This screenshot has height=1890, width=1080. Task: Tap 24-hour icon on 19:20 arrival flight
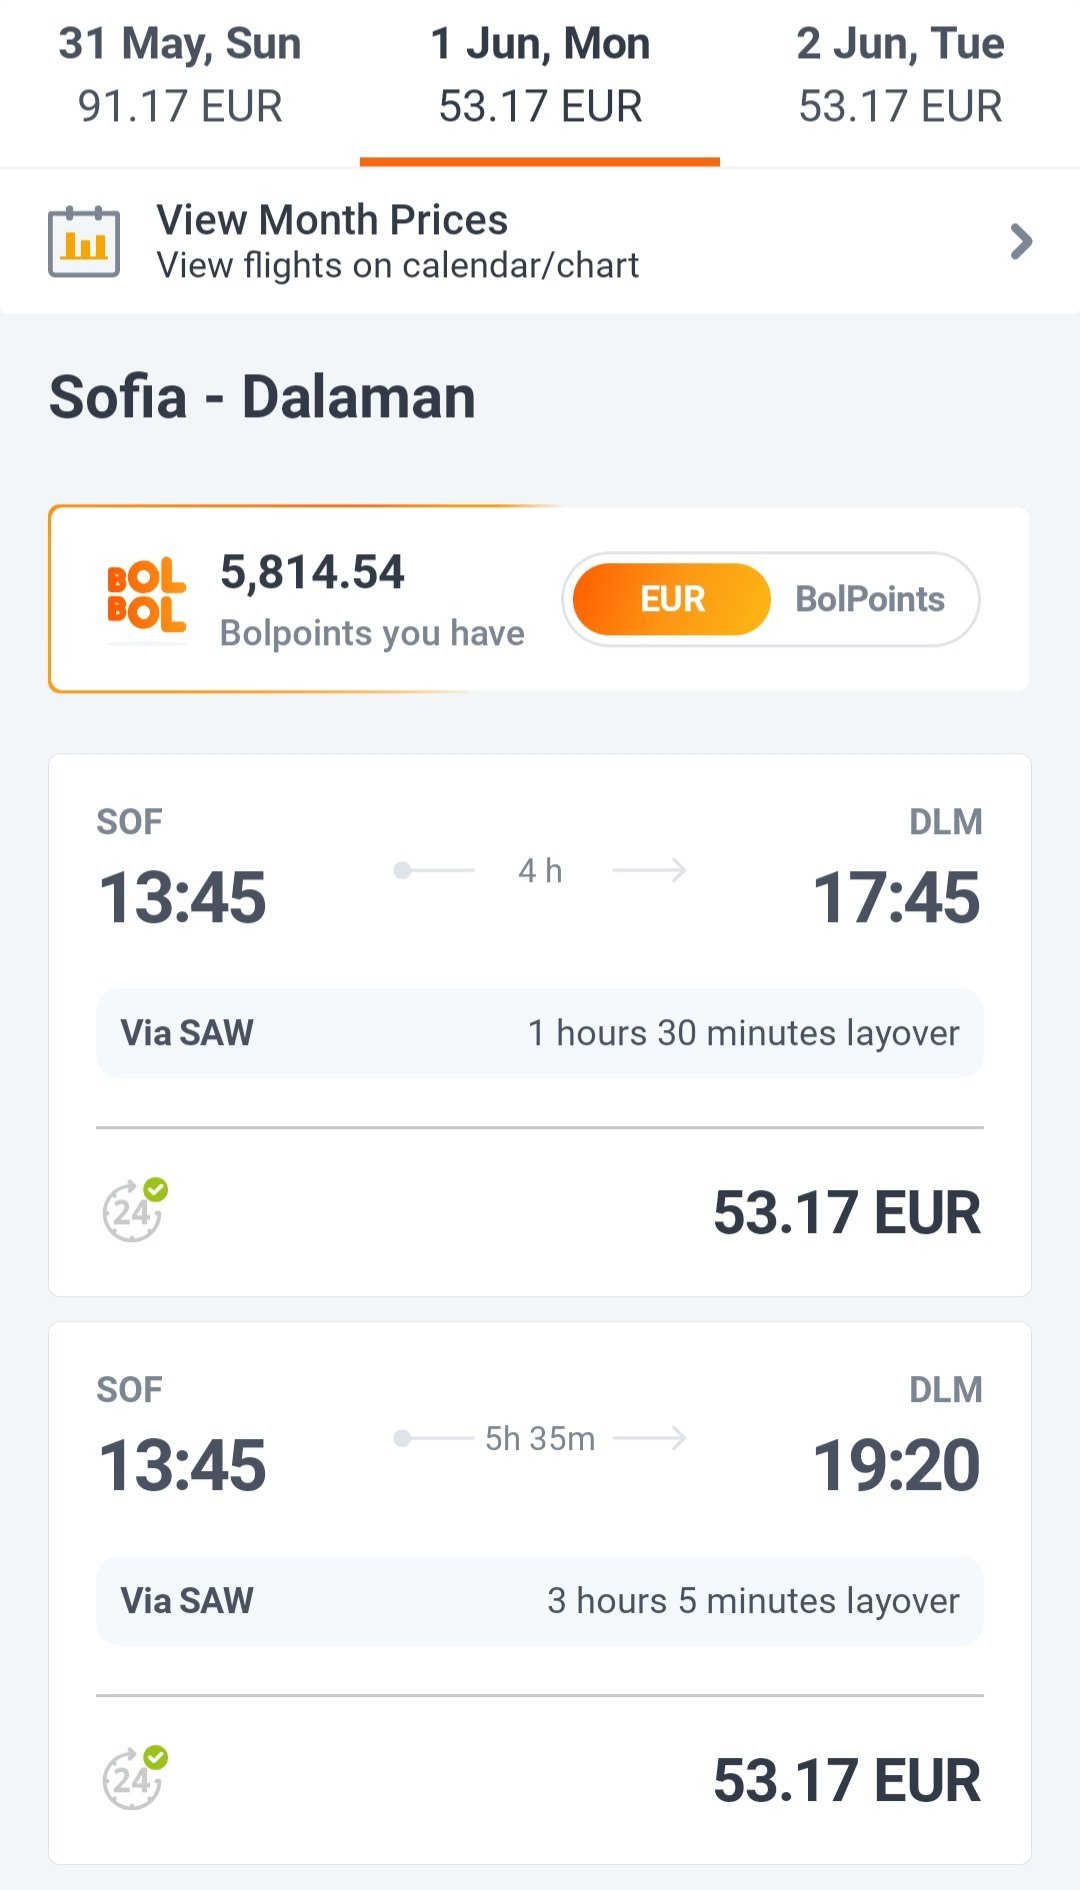[x=134, y=1779]
